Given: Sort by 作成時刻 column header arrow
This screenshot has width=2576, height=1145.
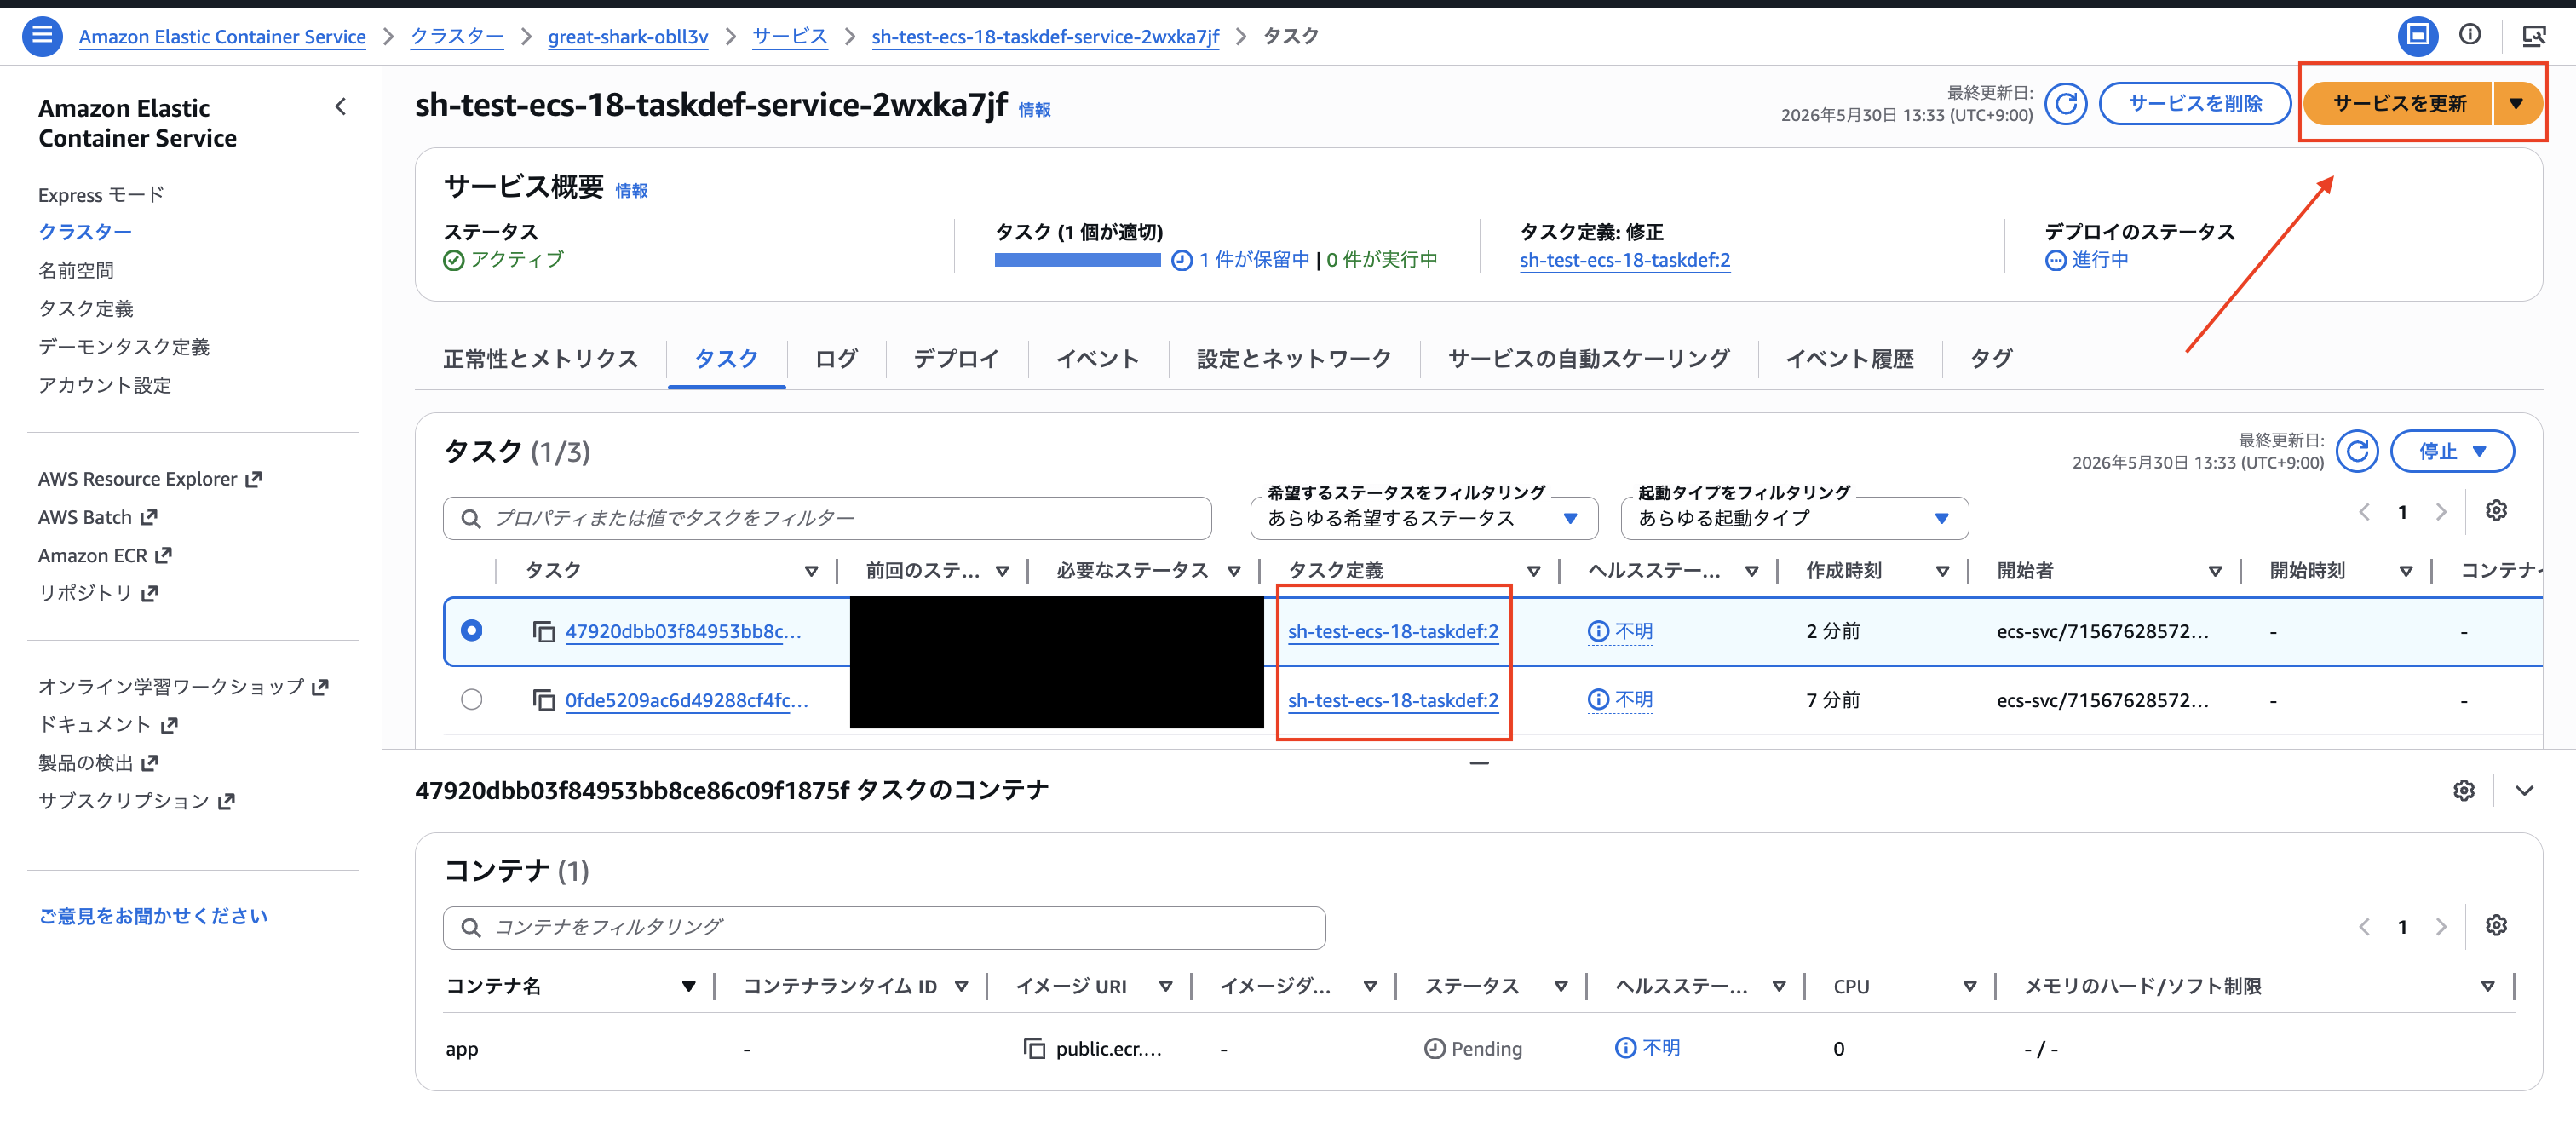Looking at the screenshot, I should coord(1942,571).
